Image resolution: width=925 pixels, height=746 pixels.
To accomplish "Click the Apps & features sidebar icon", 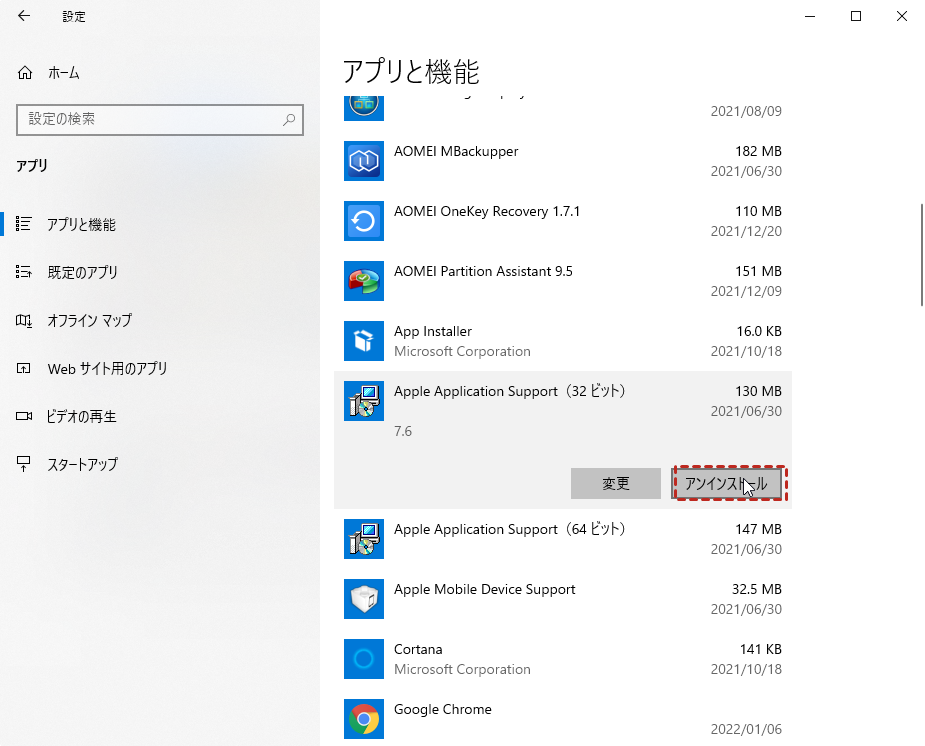I will (x=24, y=224).
